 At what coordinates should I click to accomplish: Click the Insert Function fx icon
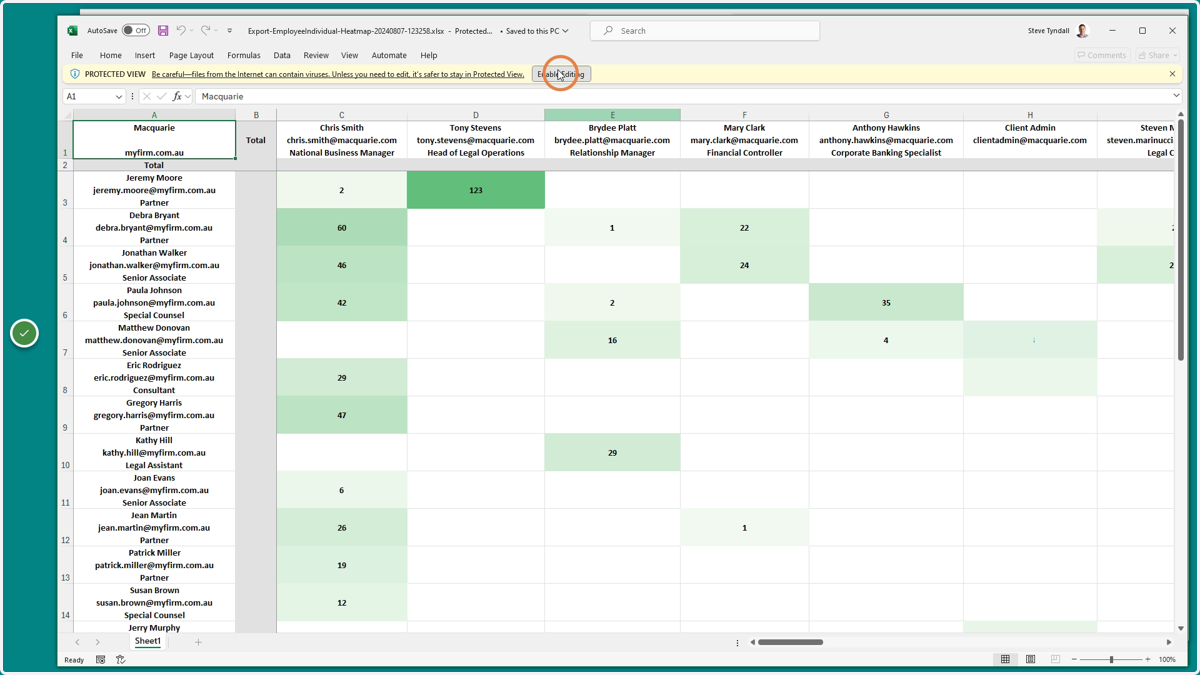coord(178,97)
